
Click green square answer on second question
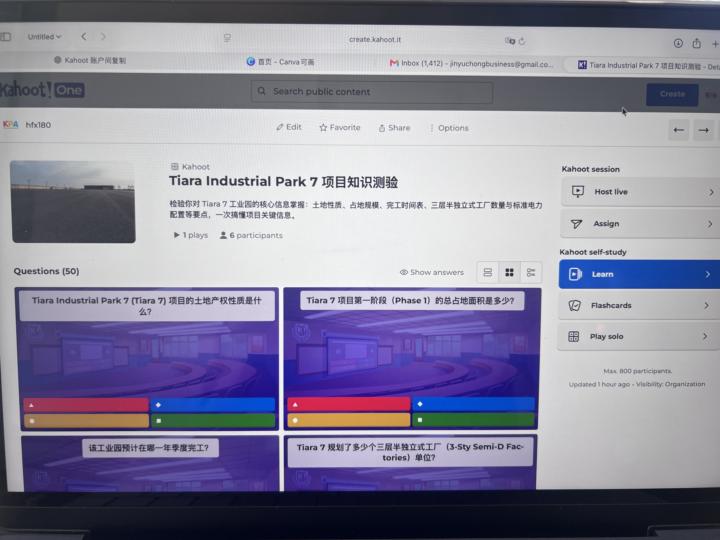[x=473, y=420]
